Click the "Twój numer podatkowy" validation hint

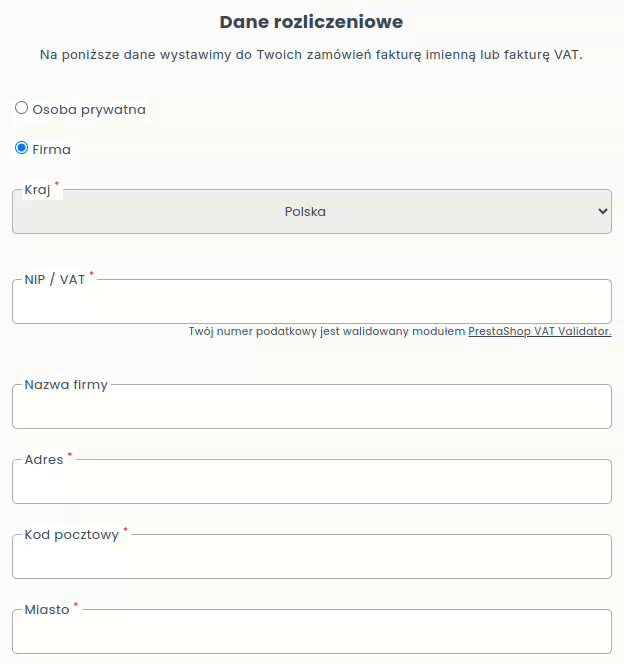pyautogui.click(x=327, y=331)
